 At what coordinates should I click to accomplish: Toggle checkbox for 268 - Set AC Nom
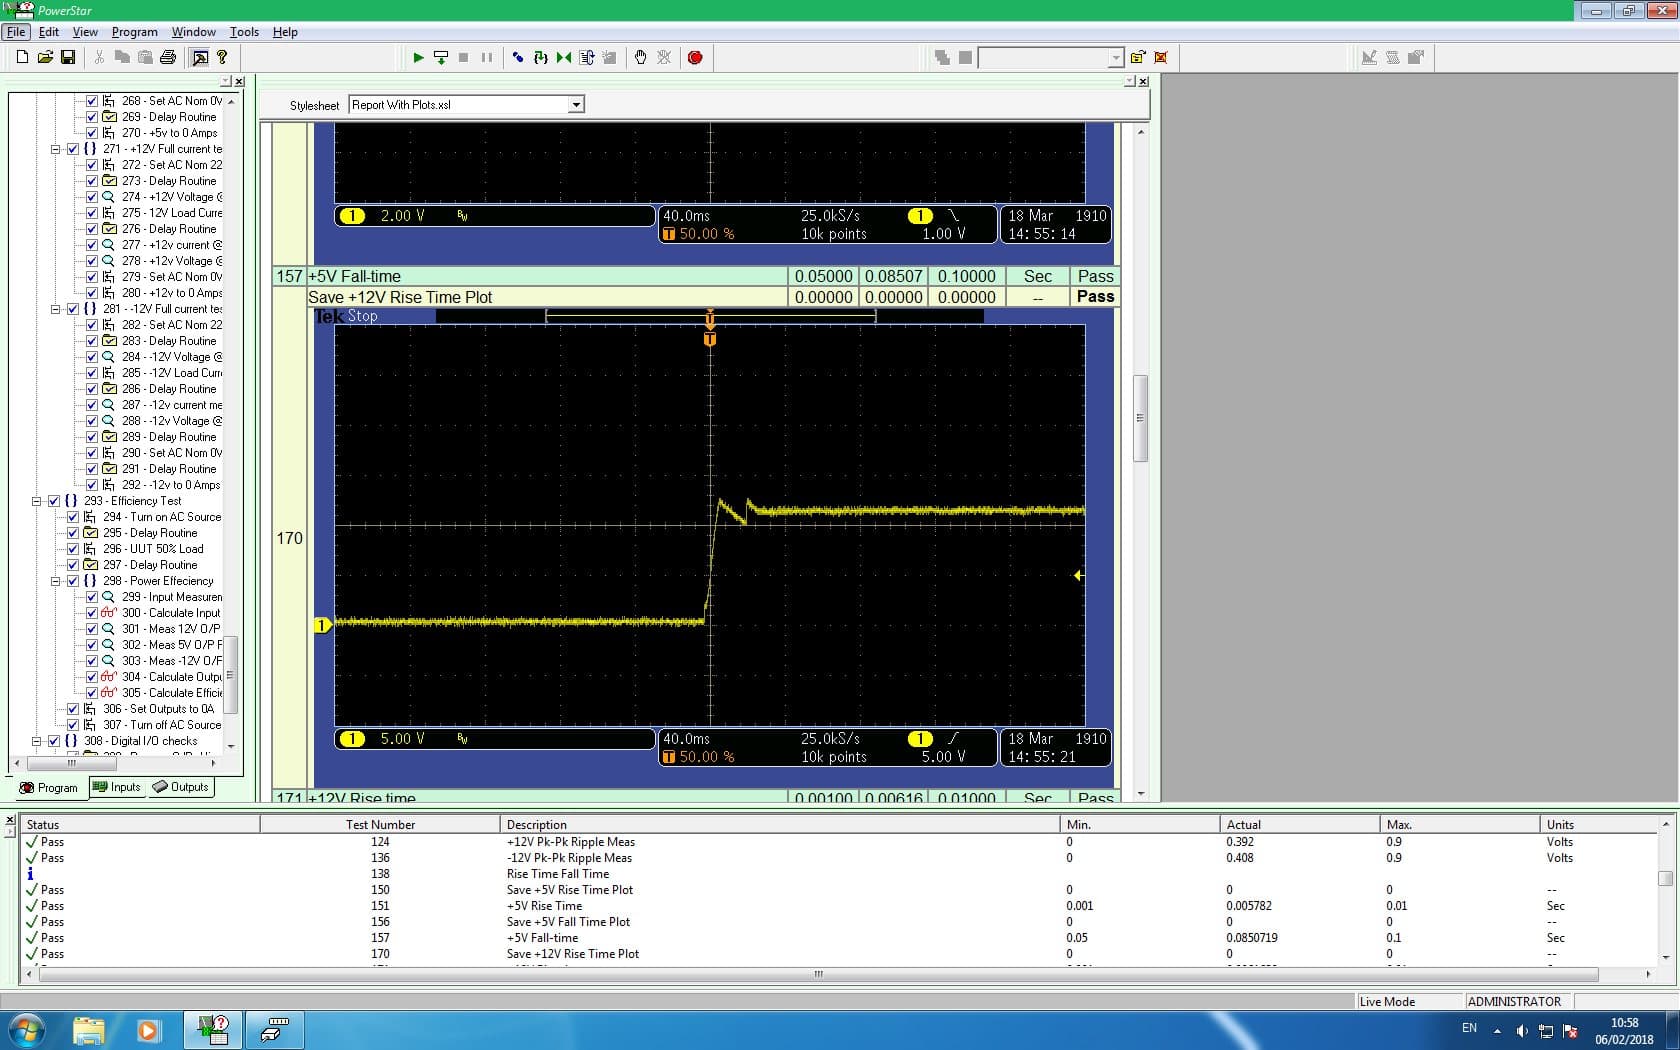pos(92,101)
